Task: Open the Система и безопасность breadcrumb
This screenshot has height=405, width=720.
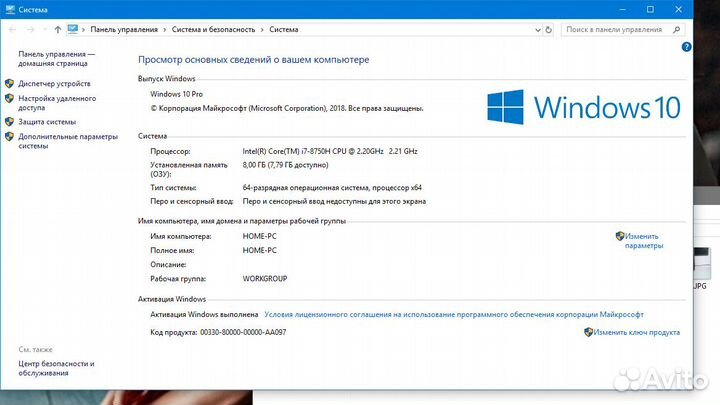Action: (x=213, y=29)
